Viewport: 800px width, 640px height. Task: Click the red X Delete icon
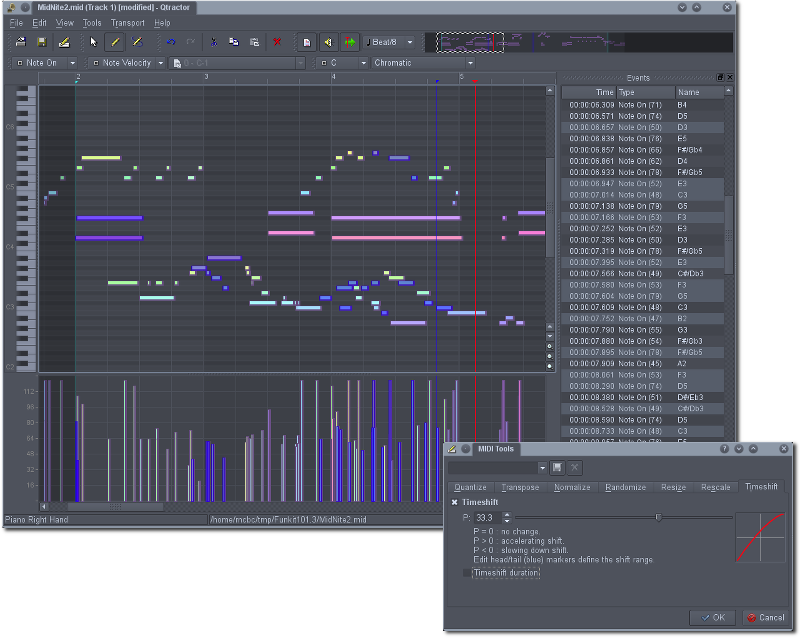(277, 42)
